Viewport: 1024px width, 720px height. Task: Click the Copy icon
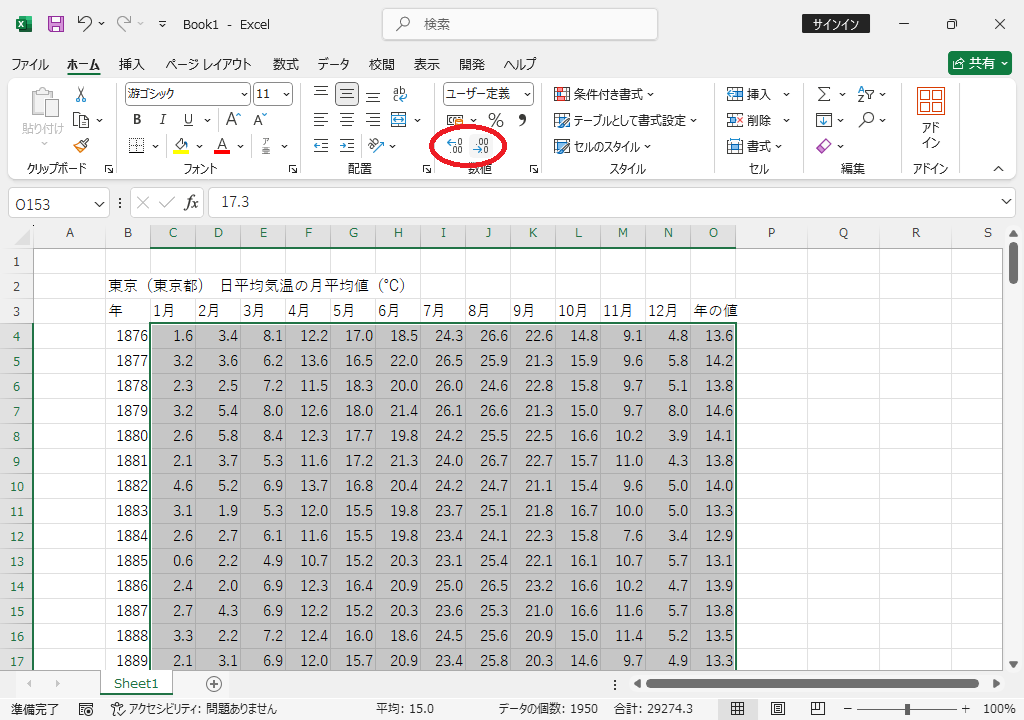(81, 120)
